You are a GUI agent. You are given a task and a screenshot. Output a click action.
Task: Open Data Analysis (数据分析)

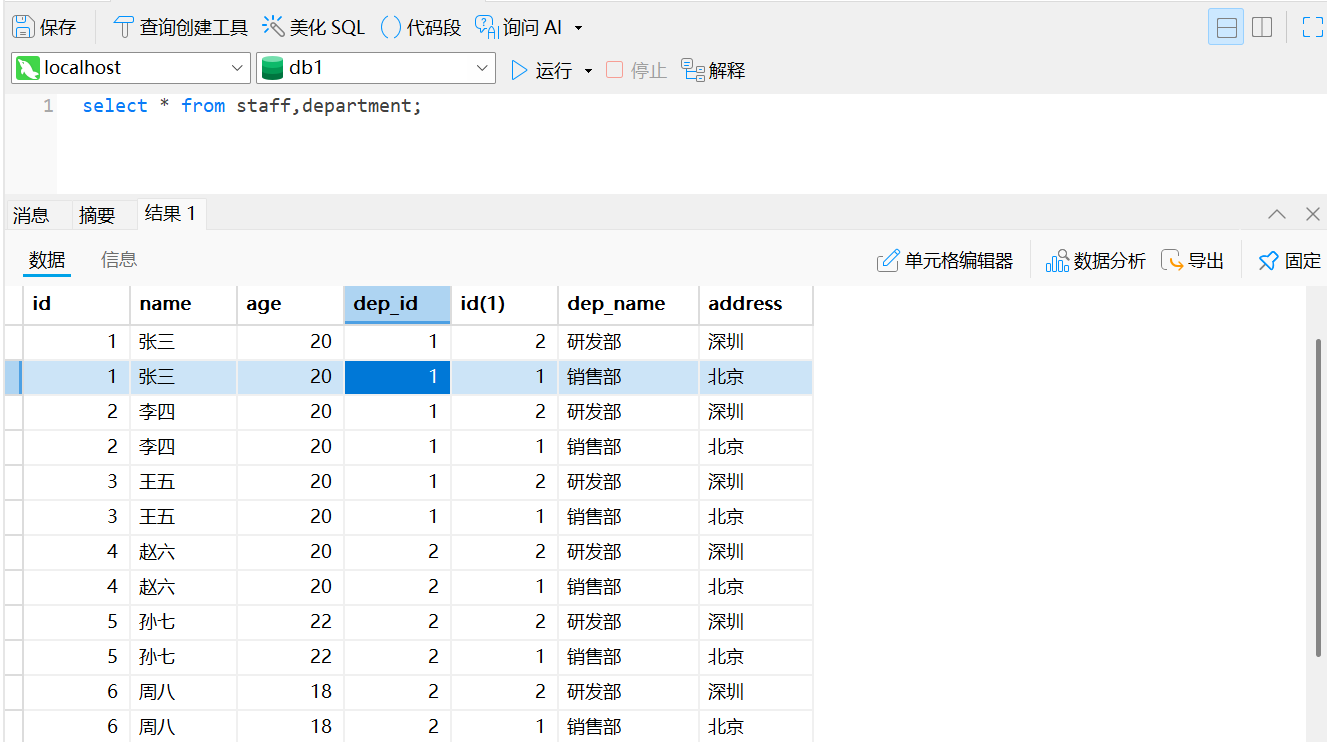pos(1096,261)
